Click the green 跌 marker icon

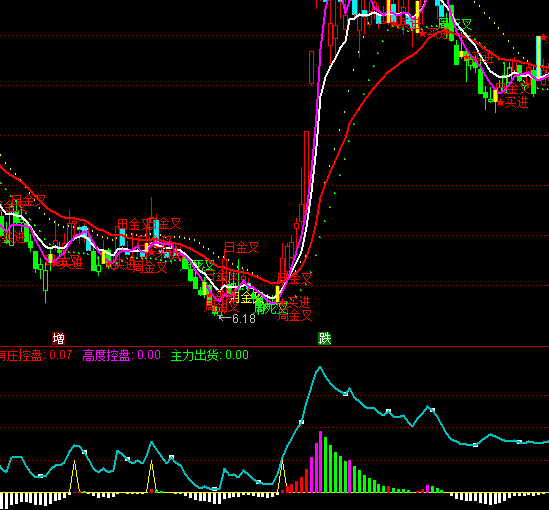coord(325,338)
